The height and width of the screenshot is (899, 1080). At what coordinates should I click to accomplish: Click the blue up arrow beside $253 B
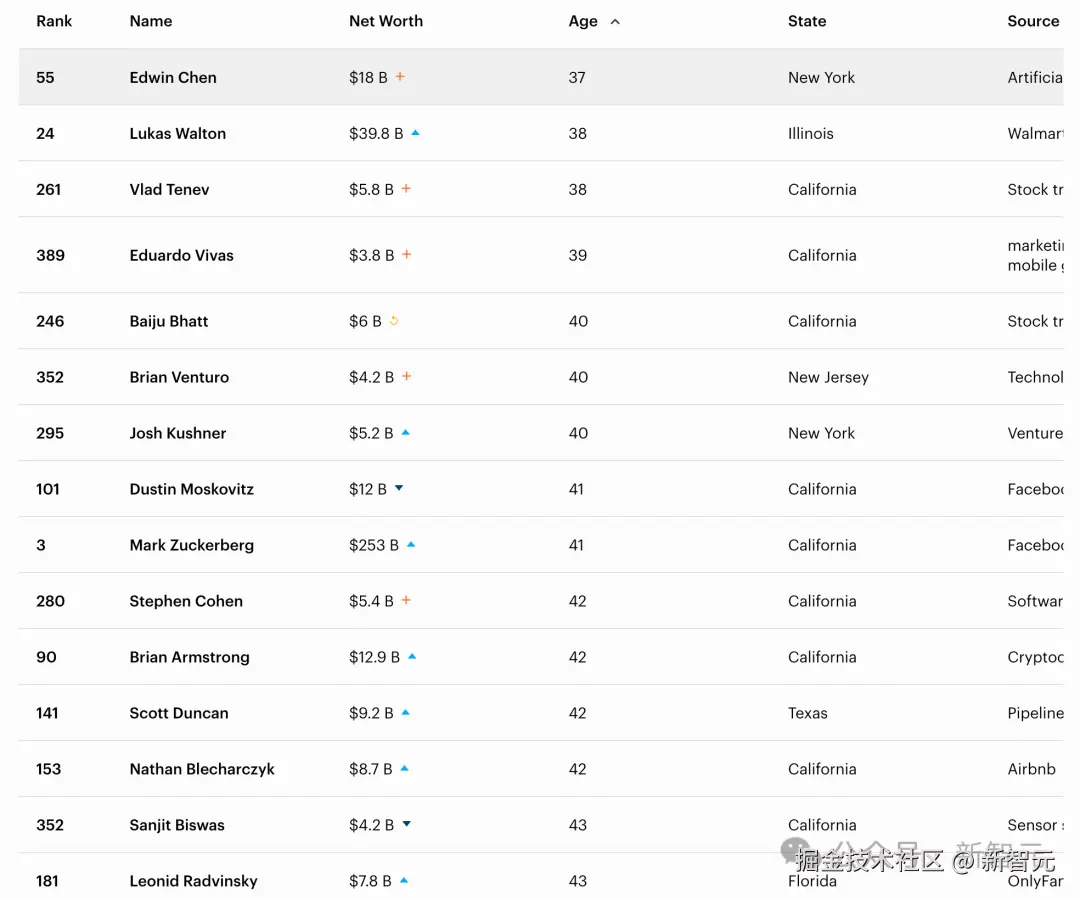[x=411, y=544]
